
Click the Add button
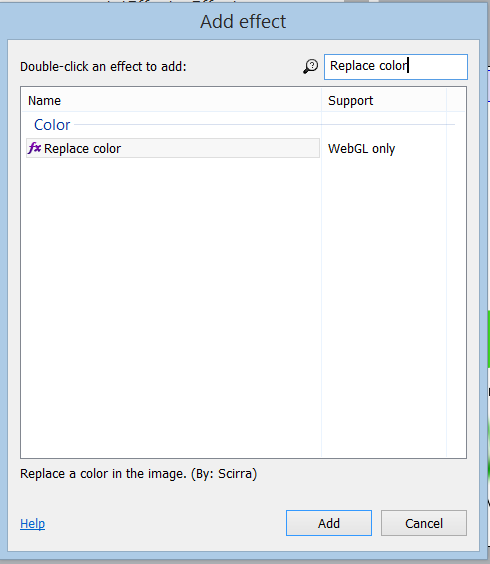click(x=329, y=523)
